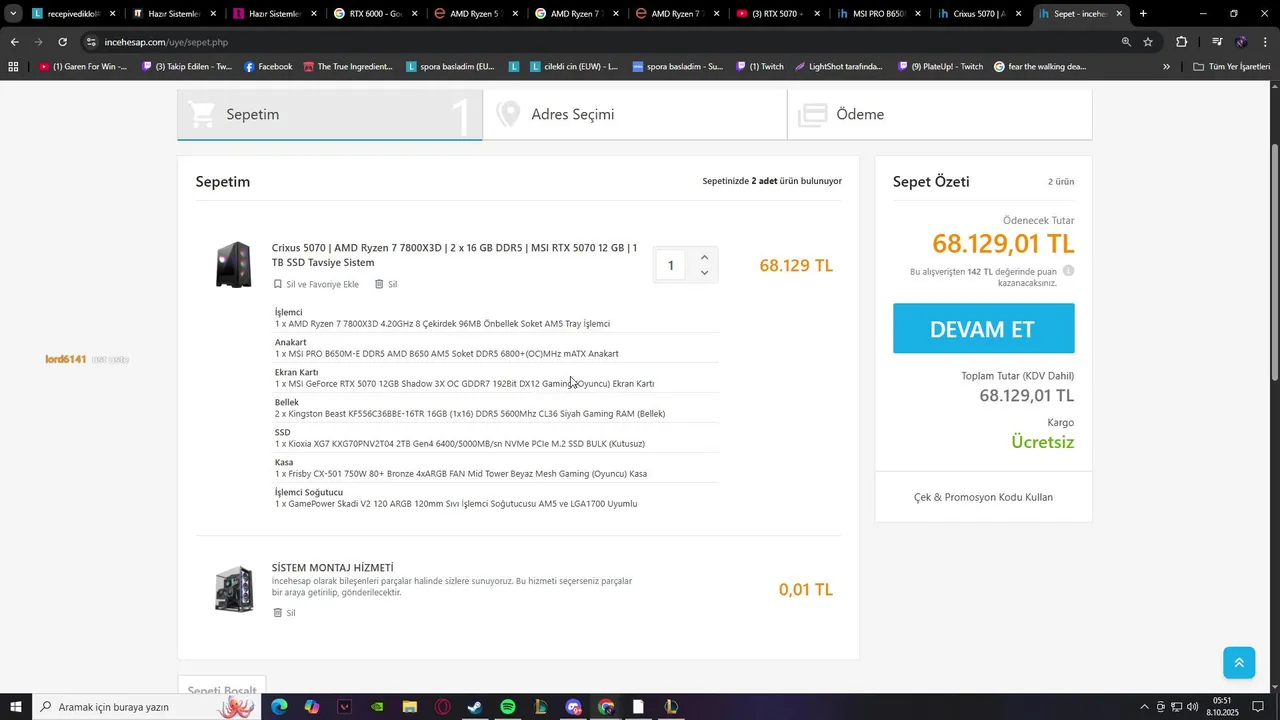Close the Sepet - incehesap tab
Image resolution: width=1280 pixels, height=720 pixels.
(1119, 14)
